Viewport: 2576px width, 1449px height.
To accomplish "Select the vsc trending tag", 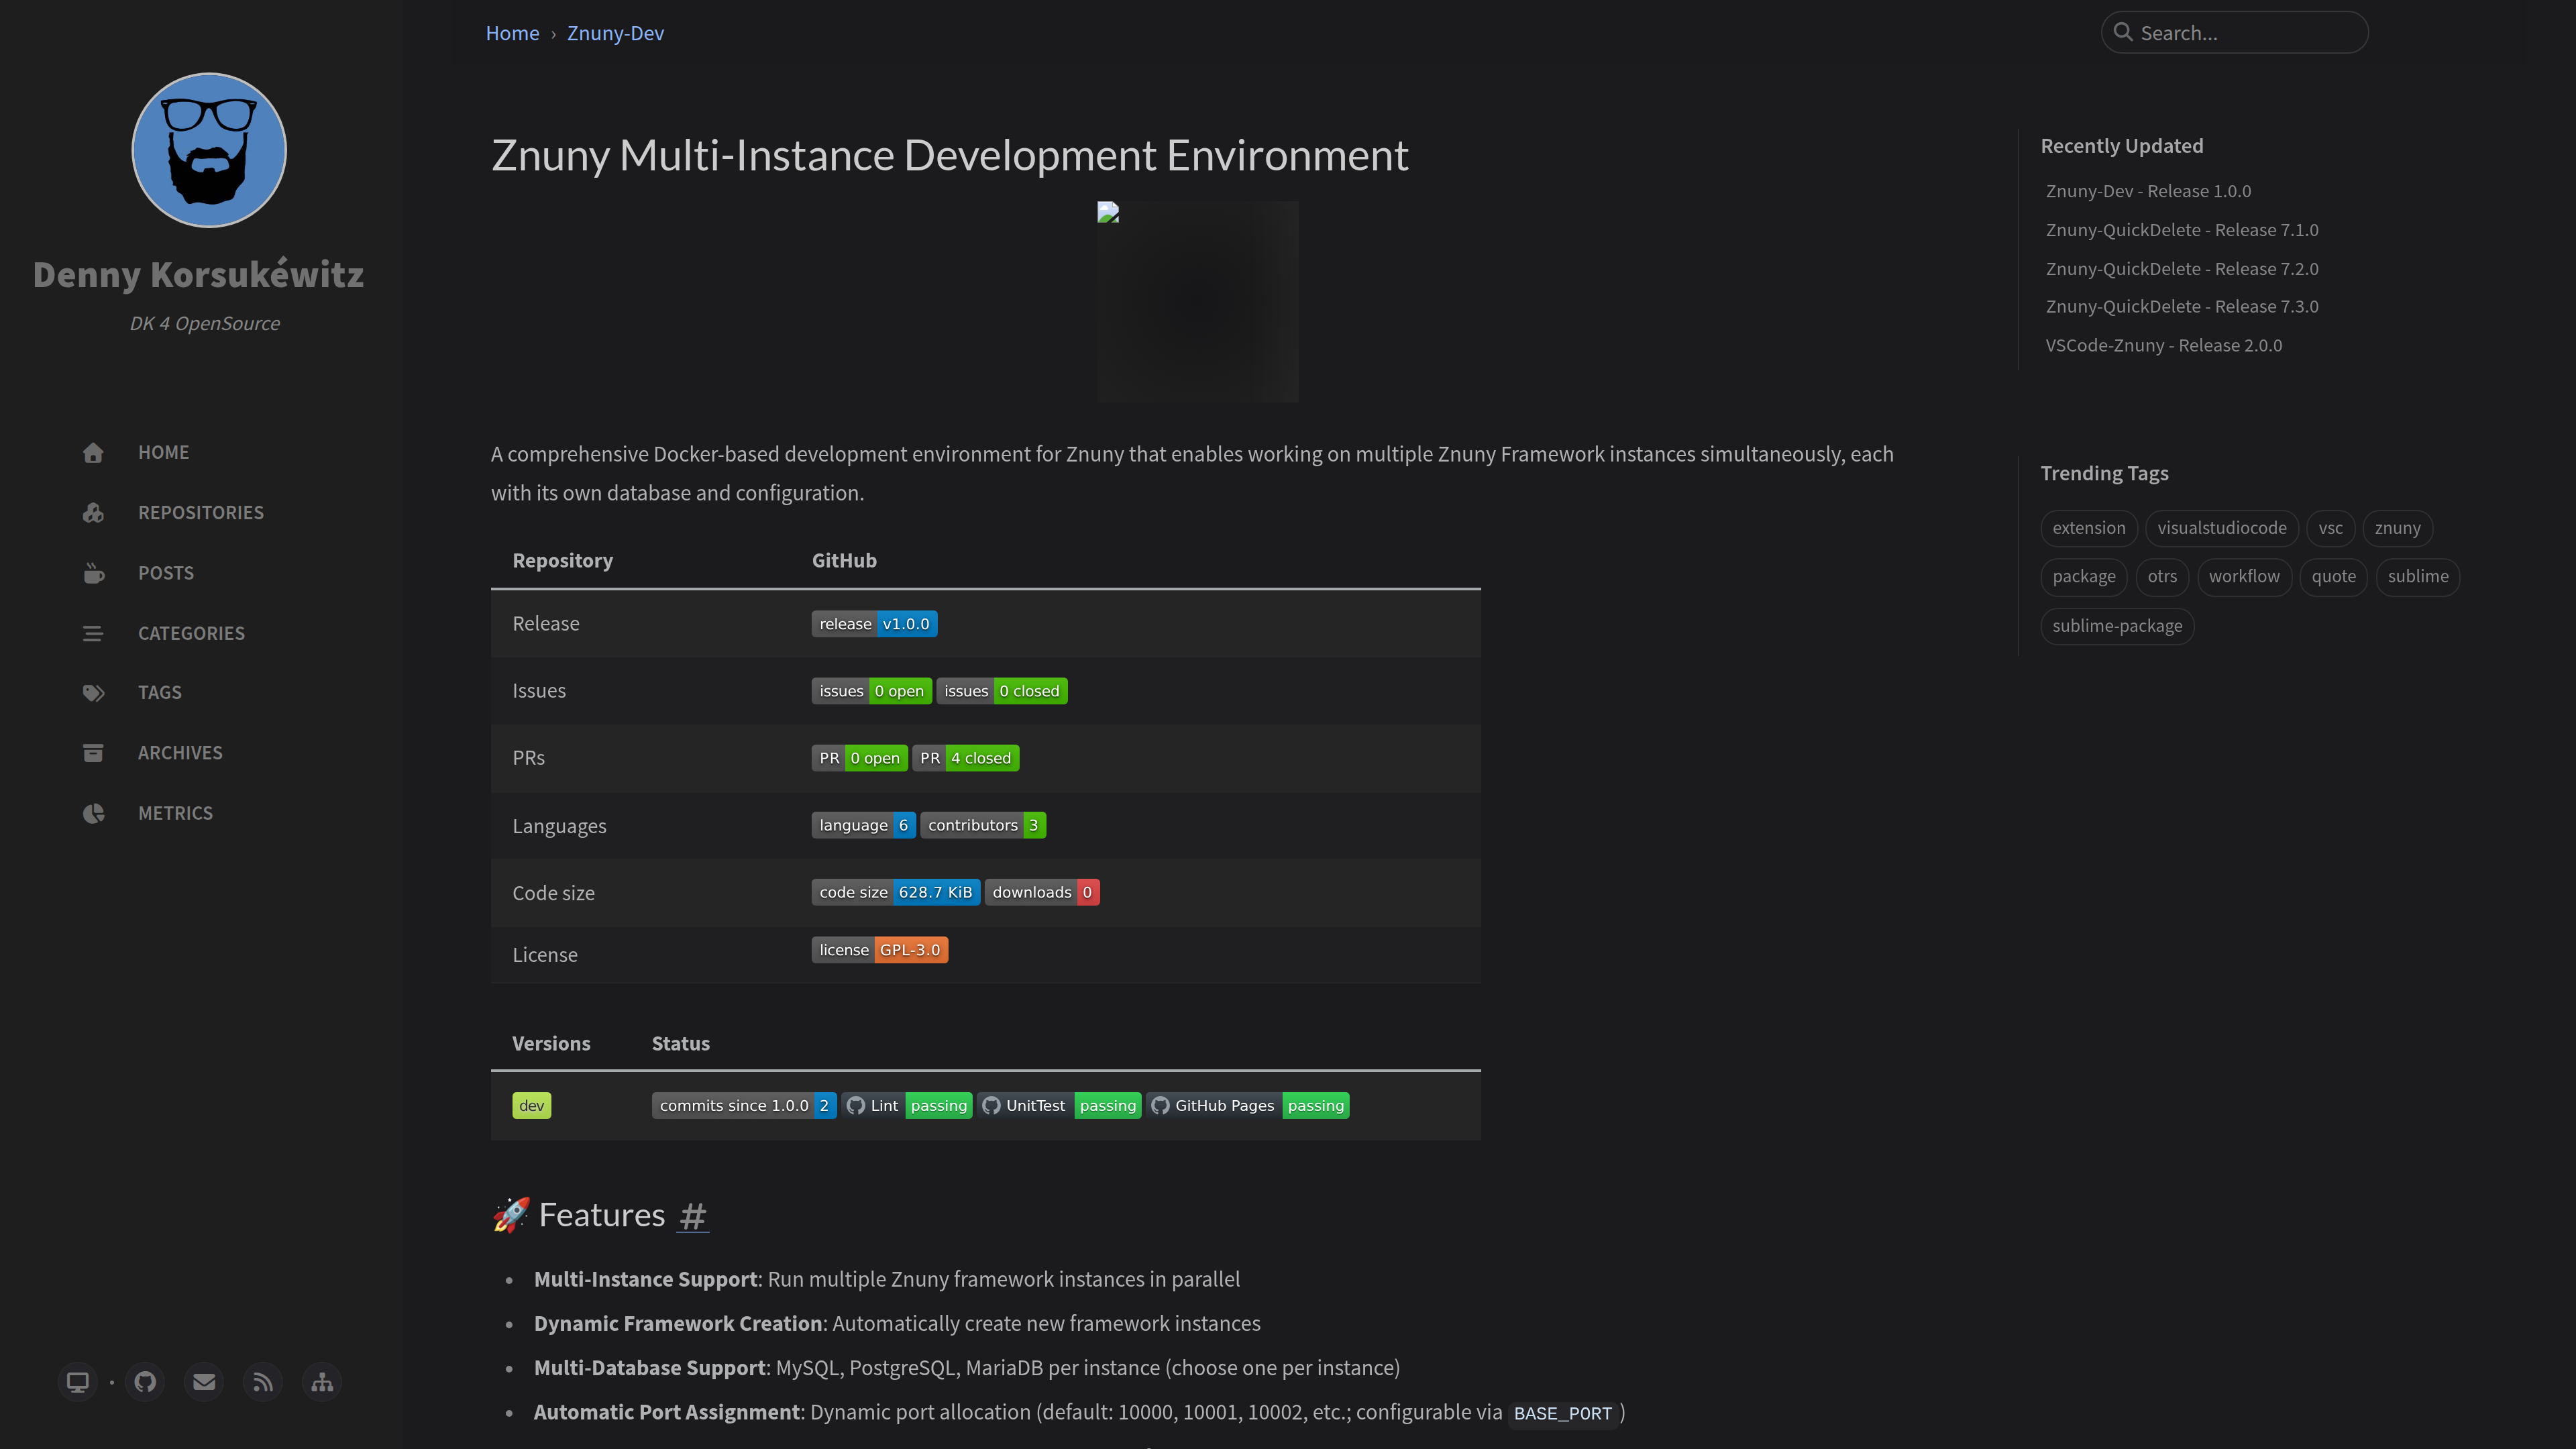I will click(x=2331, y=528).
